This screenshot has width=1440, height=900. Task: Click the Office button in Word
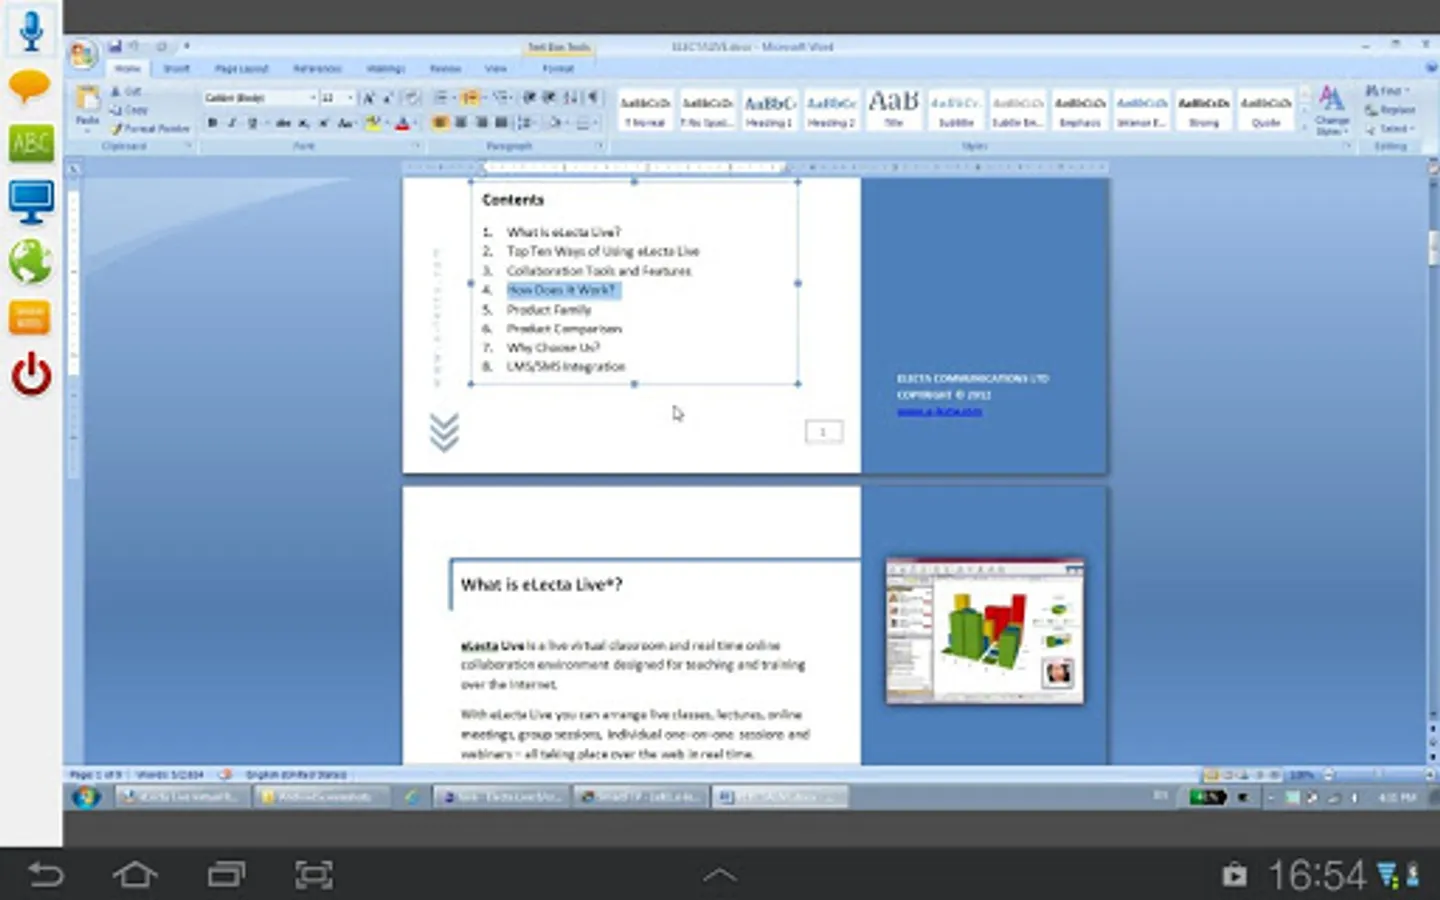coord(83,54)
